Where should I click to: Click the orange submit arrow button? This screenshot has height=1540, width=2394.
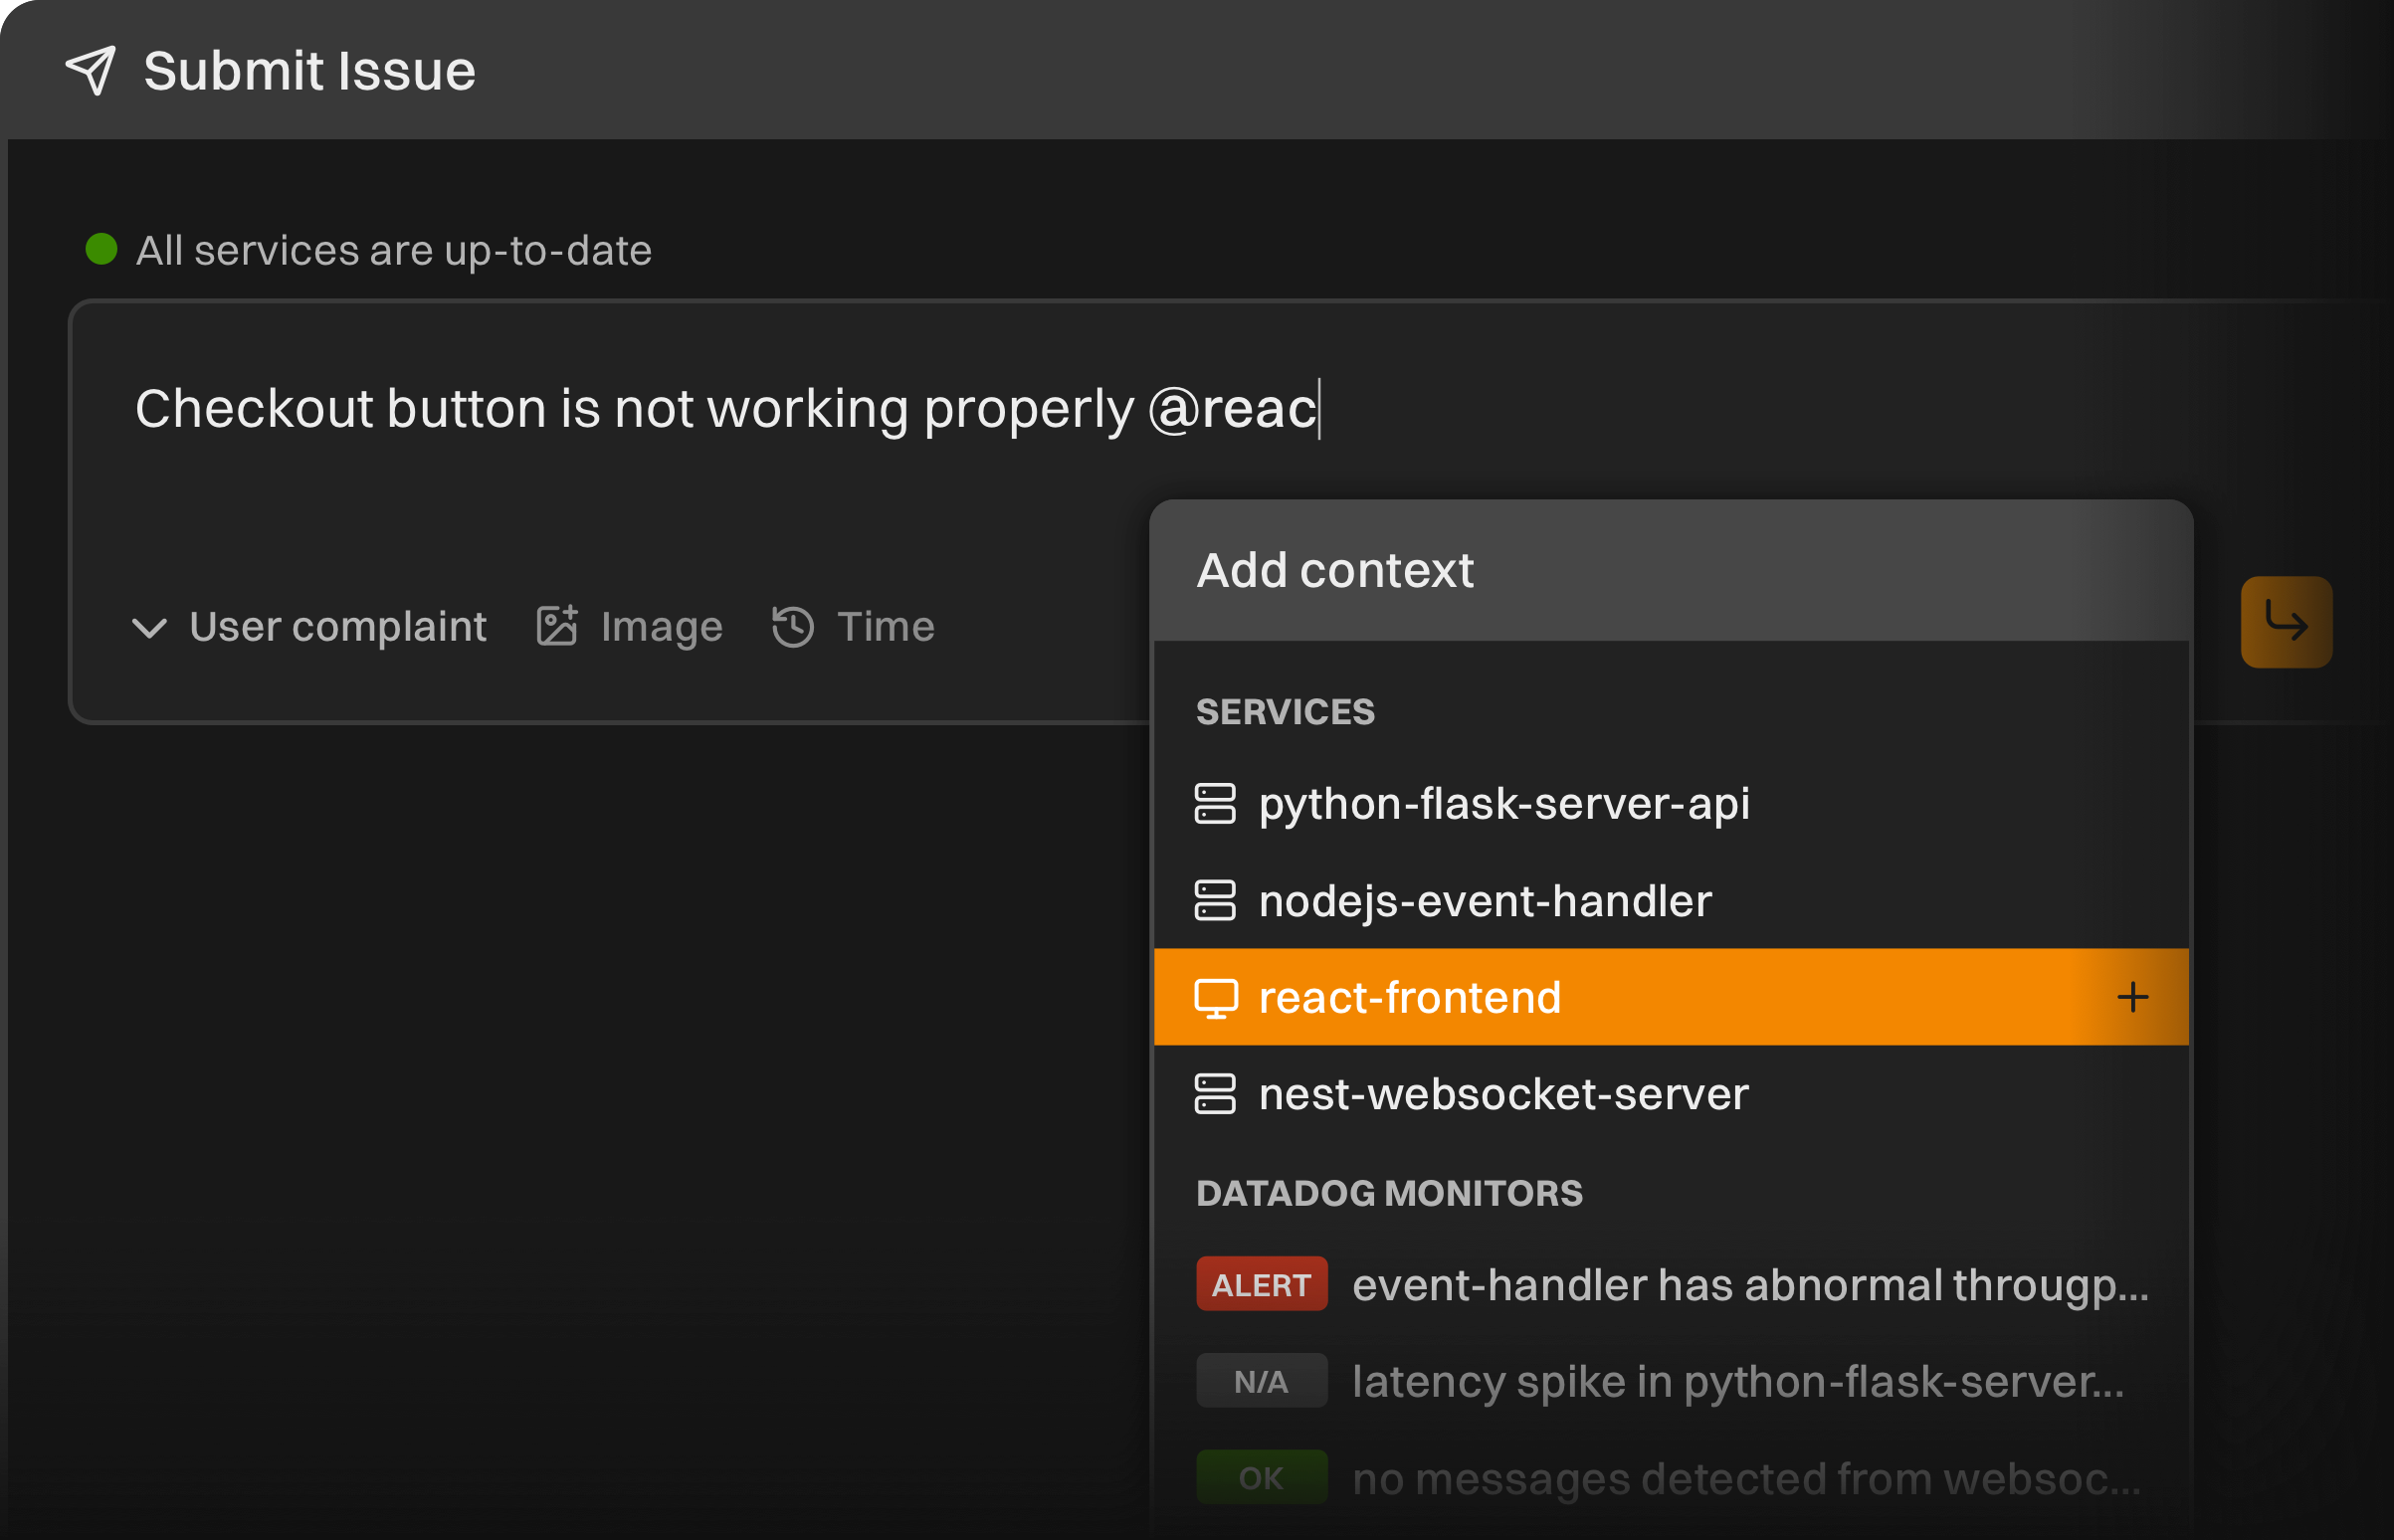(2285, 622)
